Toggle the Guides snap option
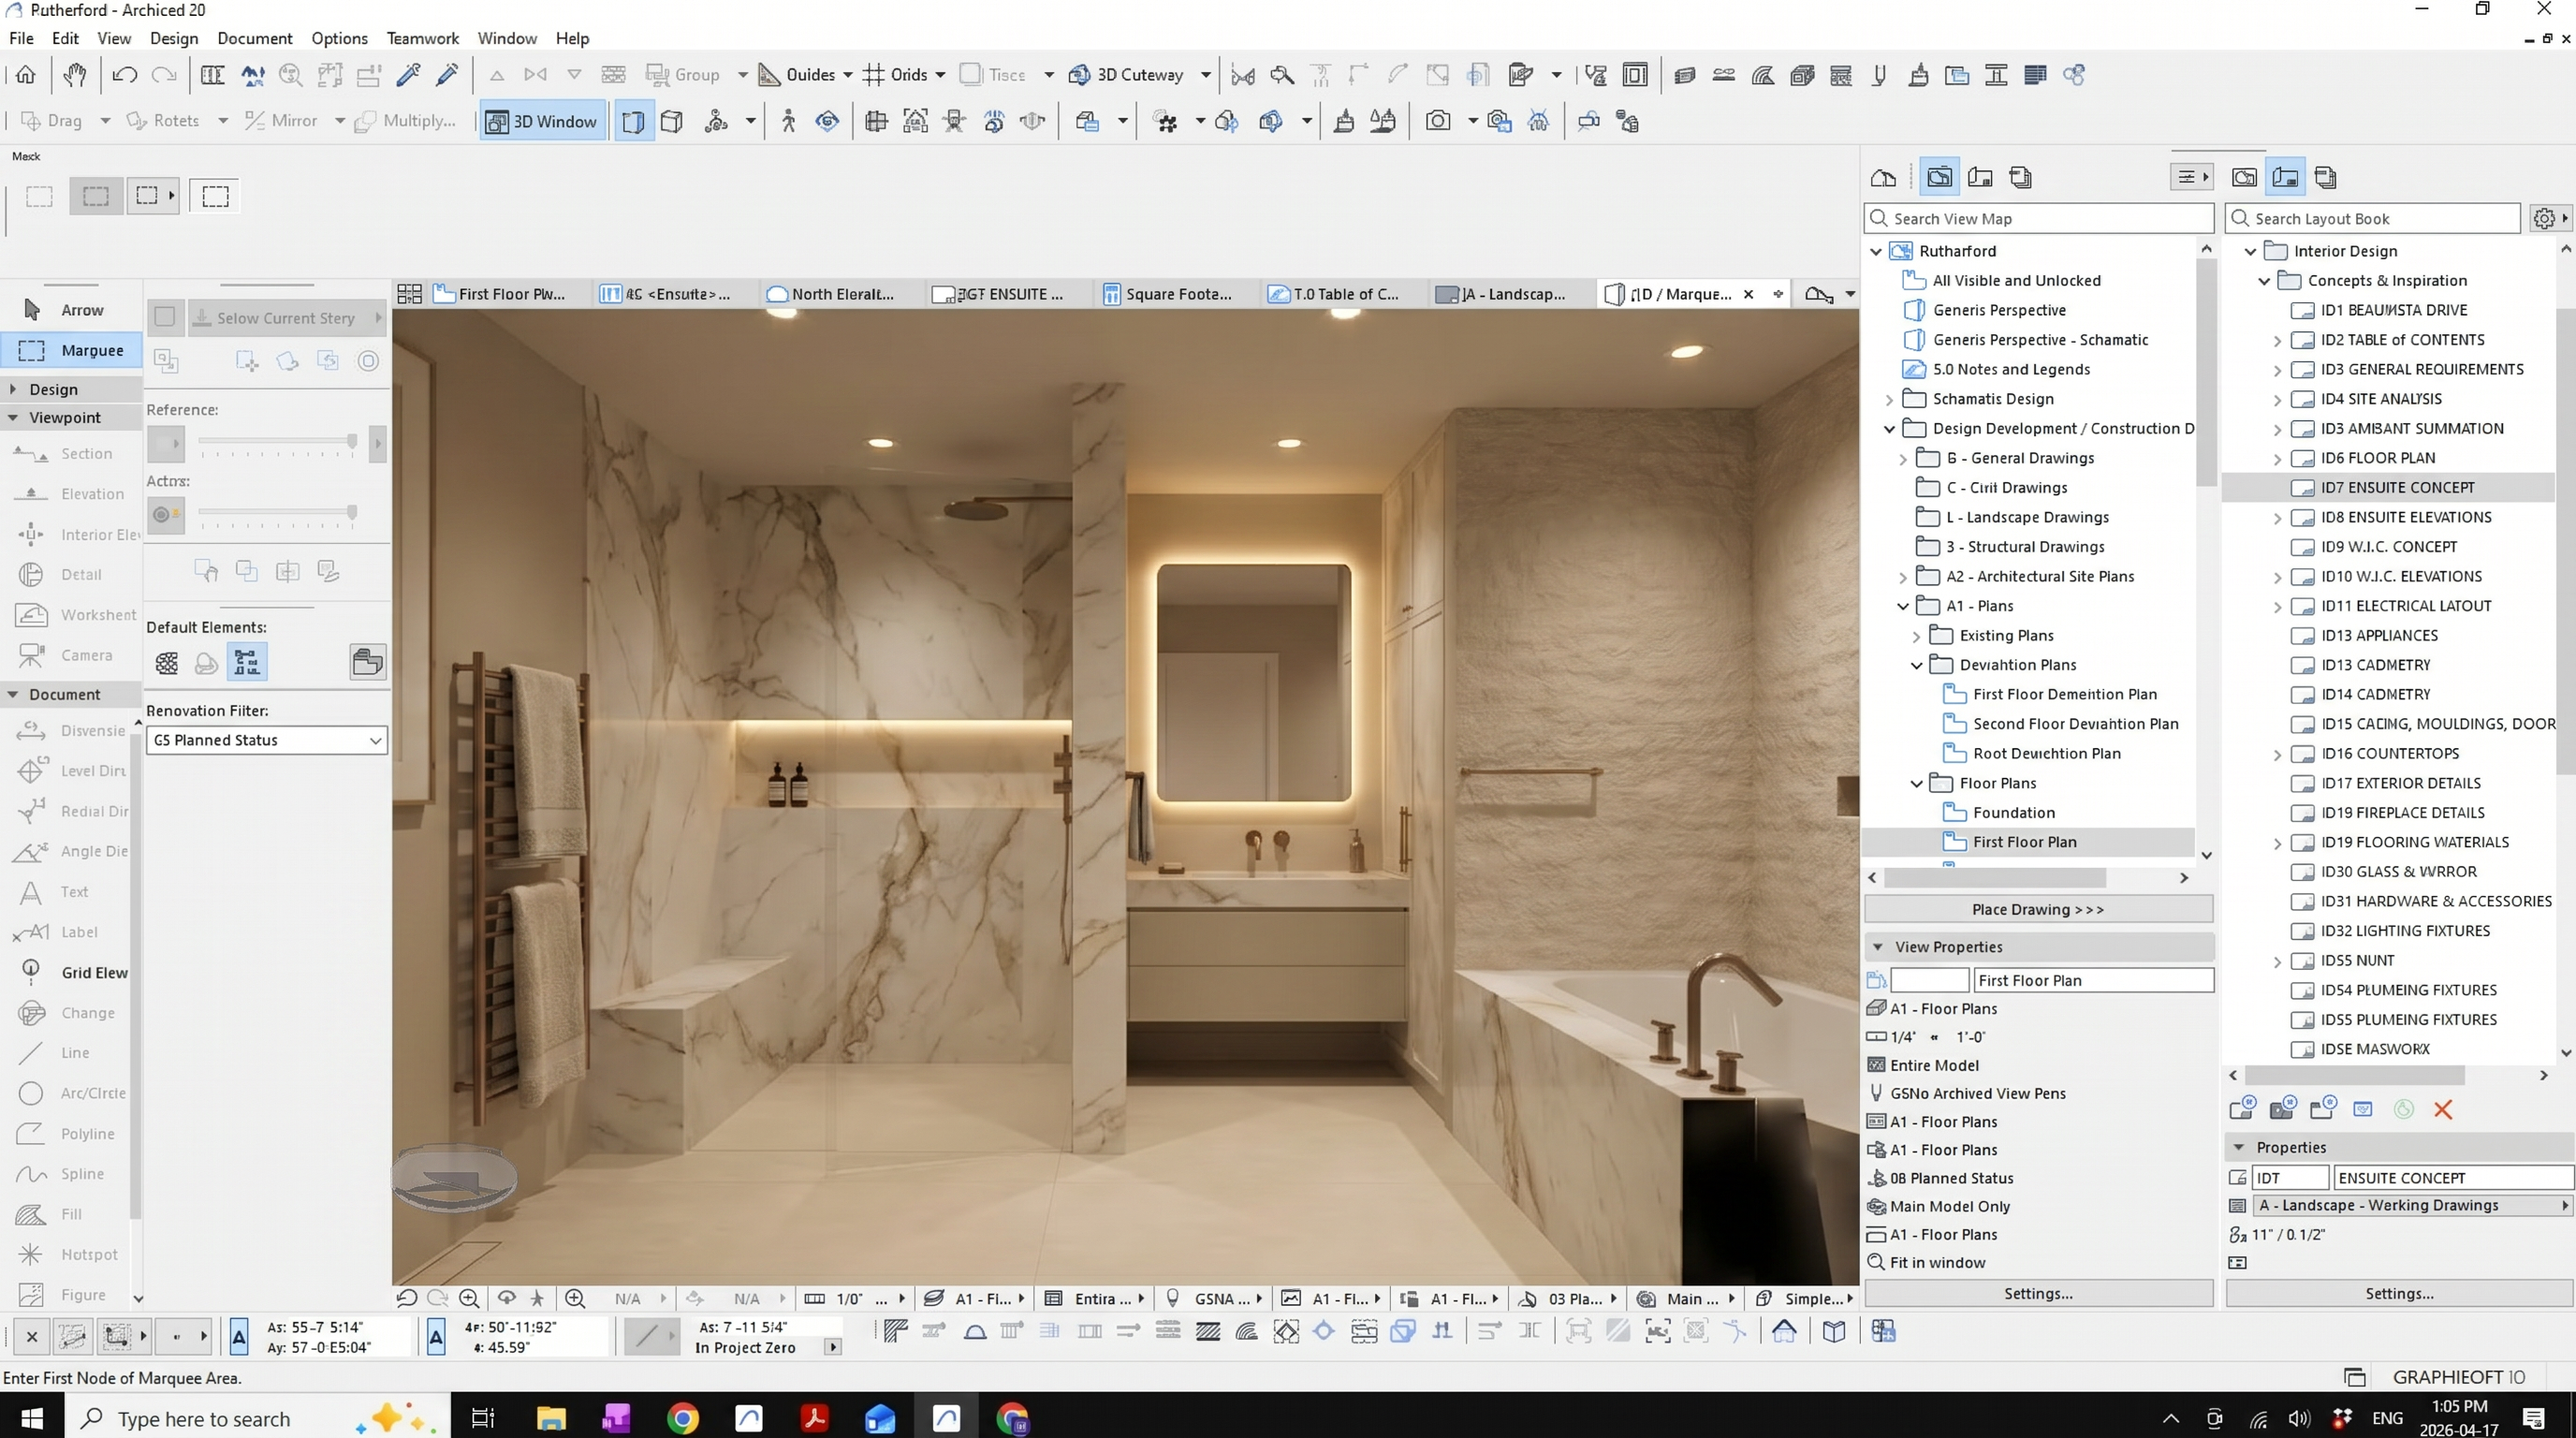 point(797,75)
